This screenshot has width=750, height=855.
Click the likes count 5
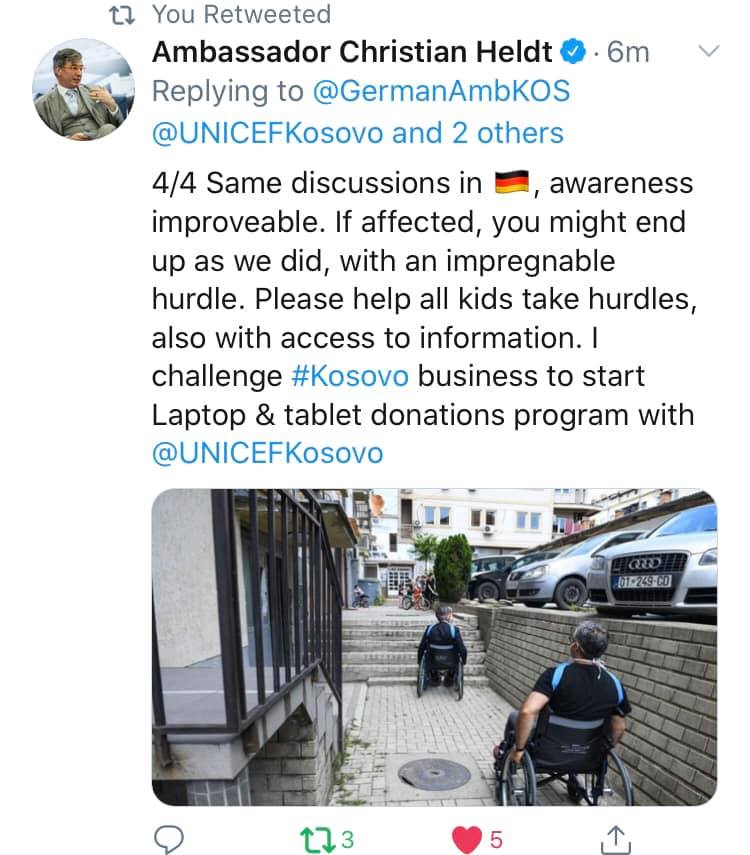[x=496, y=840]
